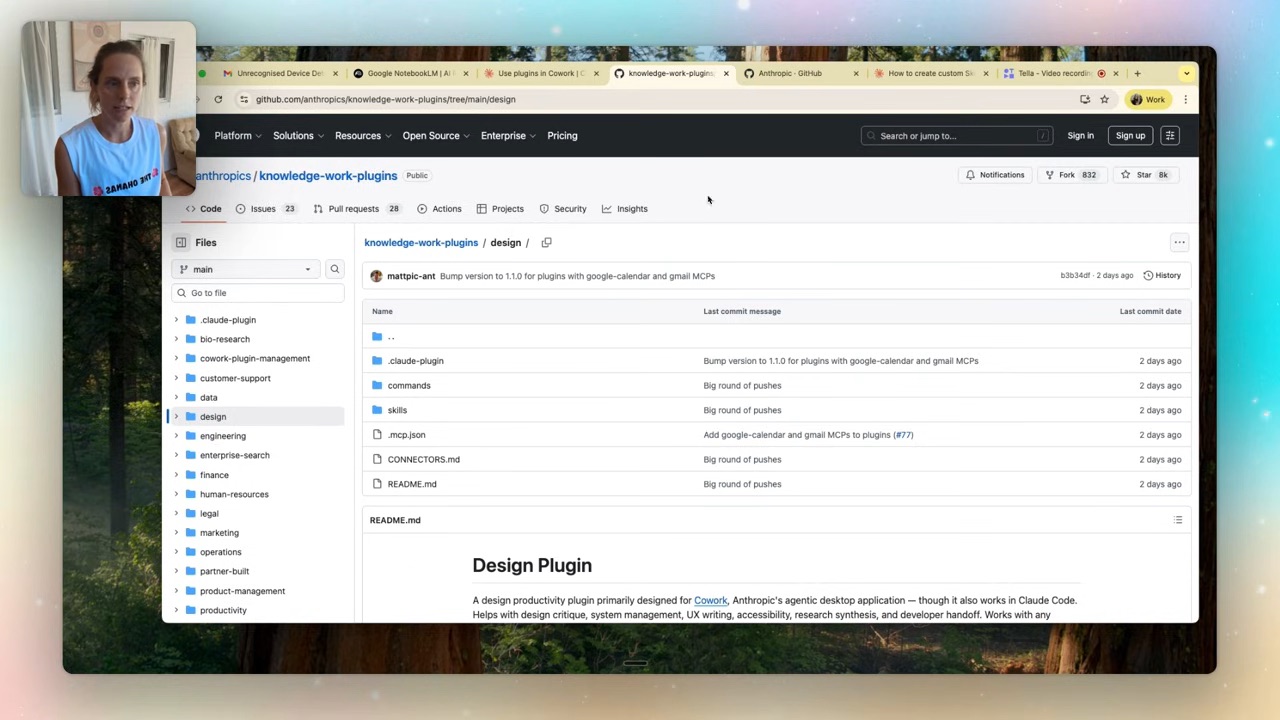Screen dimensions: 1280x720
Task: Expand the Open Source menu
Action: coord(436,136)
